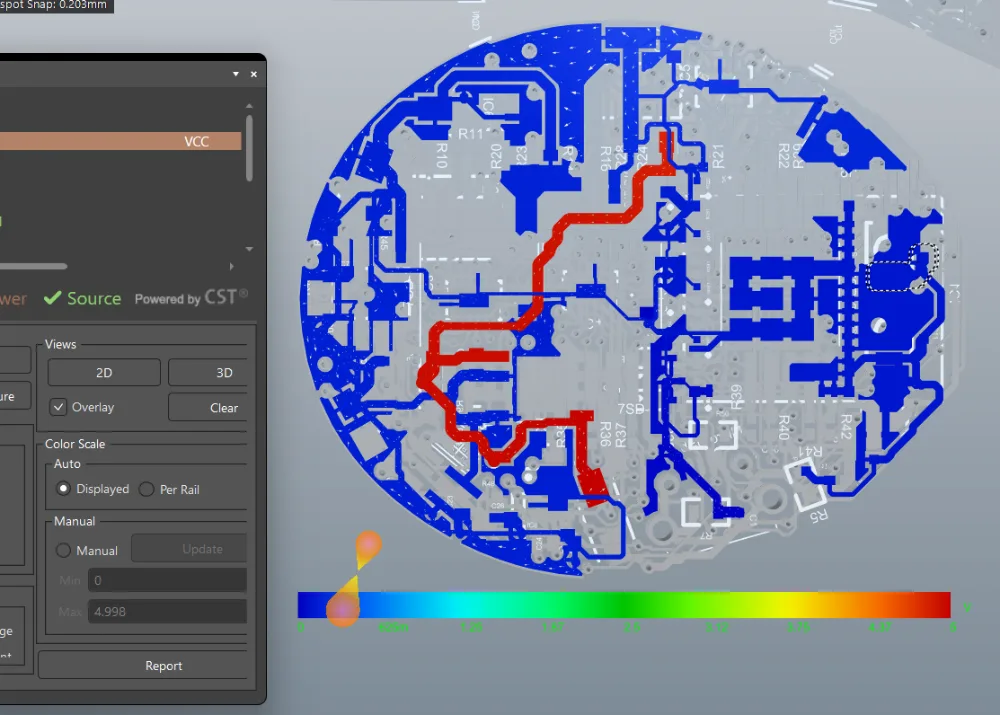Open the panel options dropdown arrow
The image size is (1000, 715).
(x=236, y=74)
